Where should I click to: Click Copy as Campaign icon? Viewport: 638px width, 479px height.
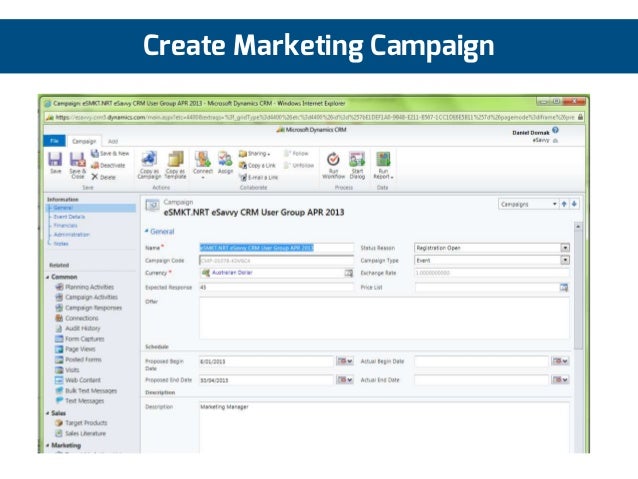point(149,164)
